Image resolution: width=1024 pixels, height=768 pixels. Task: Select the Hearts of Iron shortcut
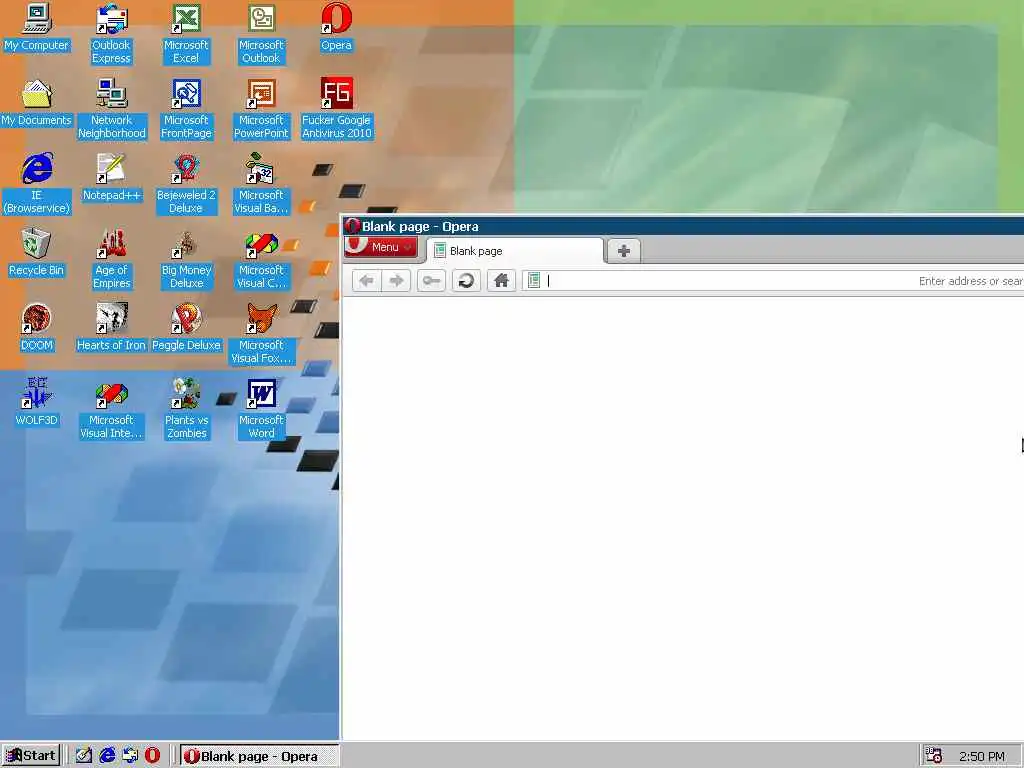coord(112,328)
